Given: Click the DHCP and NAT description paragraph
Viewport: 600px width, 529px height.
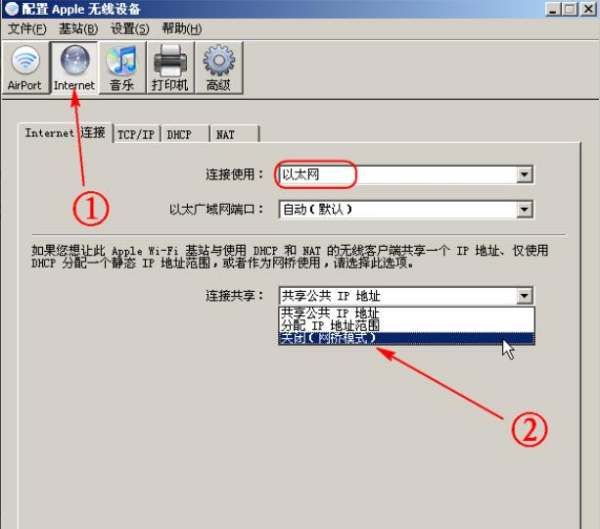Looking at the screenshot, I should (x=290, y=256).
